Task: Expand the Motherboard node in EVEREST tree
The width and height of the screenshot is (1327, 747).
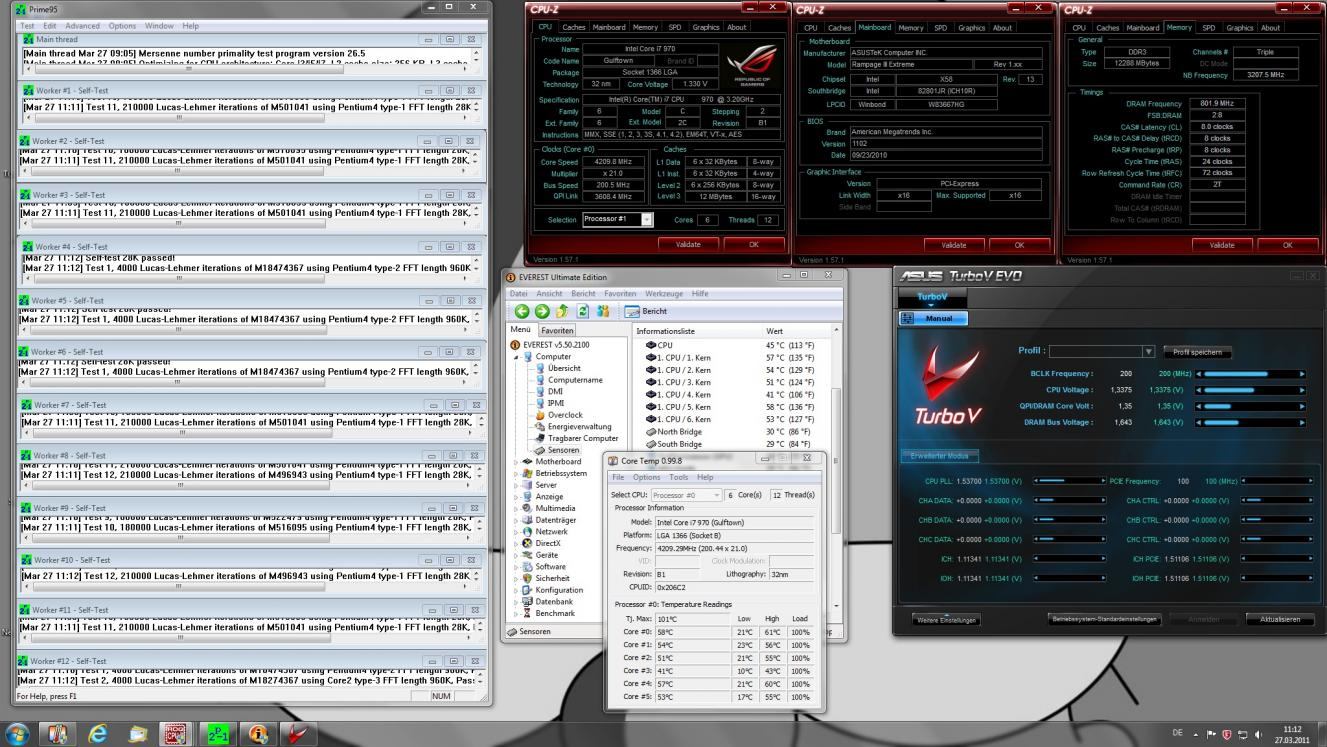Action: tap(517, 462)
